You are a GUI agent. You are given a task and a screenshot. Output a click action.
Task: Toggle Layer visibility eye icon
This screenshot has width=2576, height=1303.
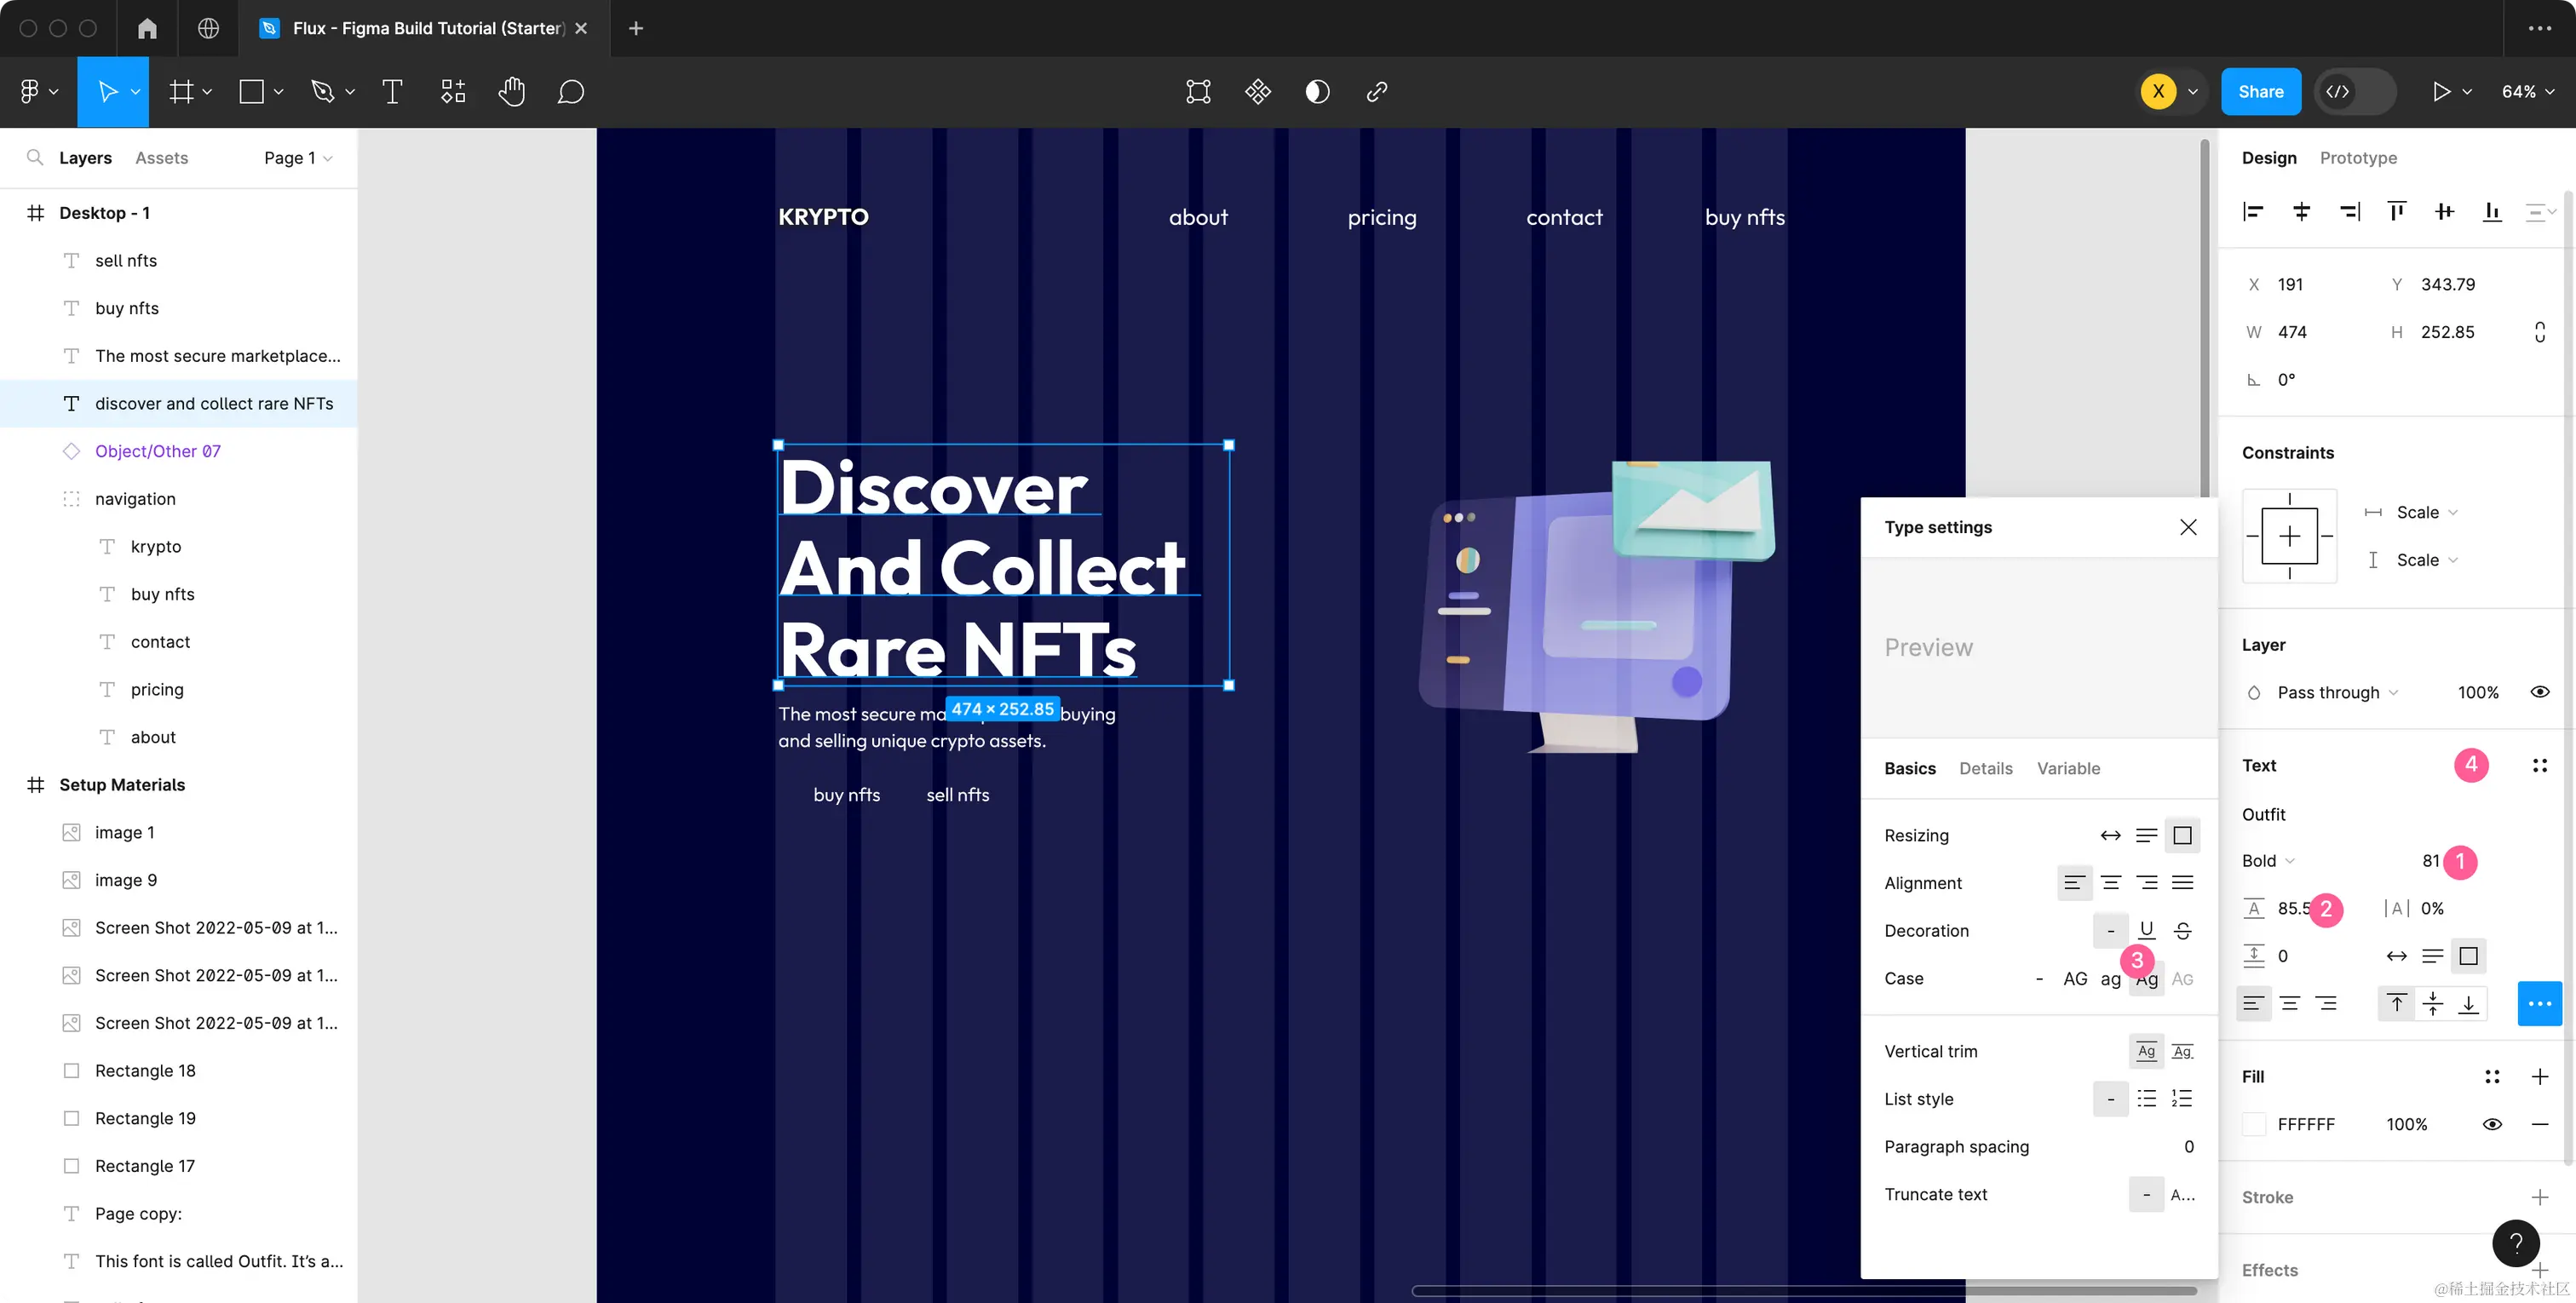(2539, 692)
